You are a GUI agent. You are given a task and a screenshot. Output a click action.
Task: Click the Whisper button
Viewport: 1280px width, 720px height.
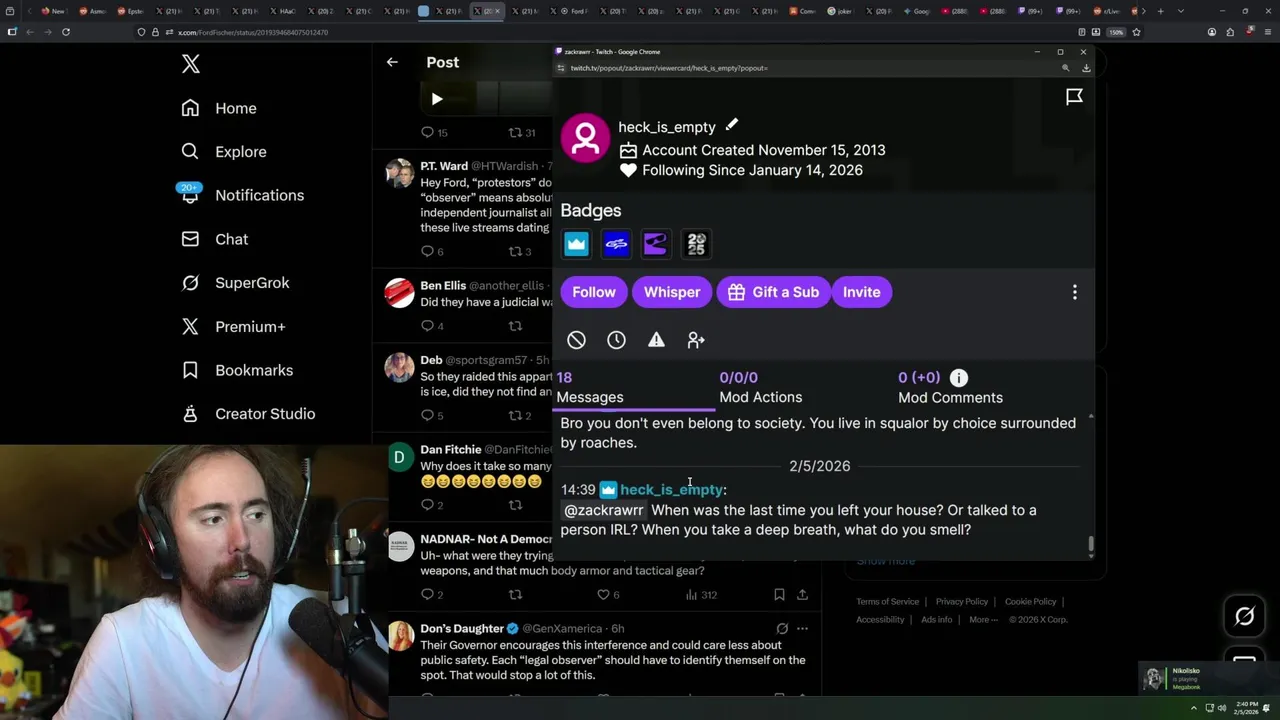672,292
